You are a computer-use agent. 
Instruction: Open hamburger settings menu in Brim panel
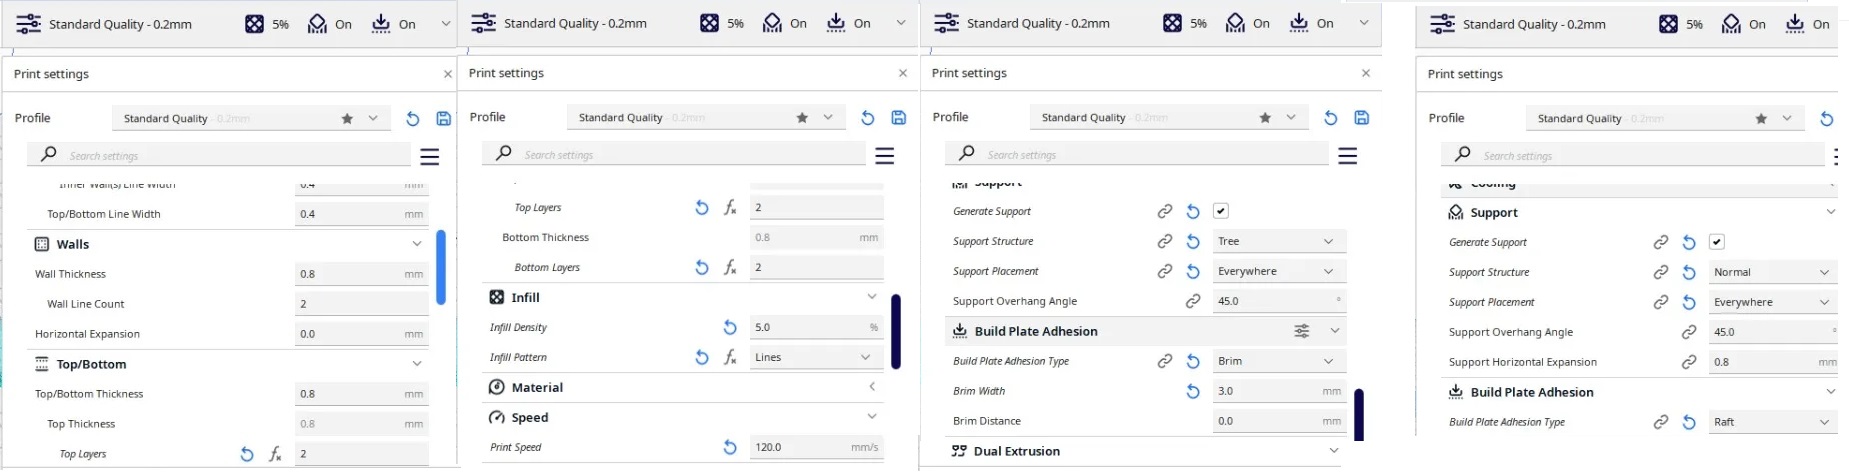(x=1348, y=155)
